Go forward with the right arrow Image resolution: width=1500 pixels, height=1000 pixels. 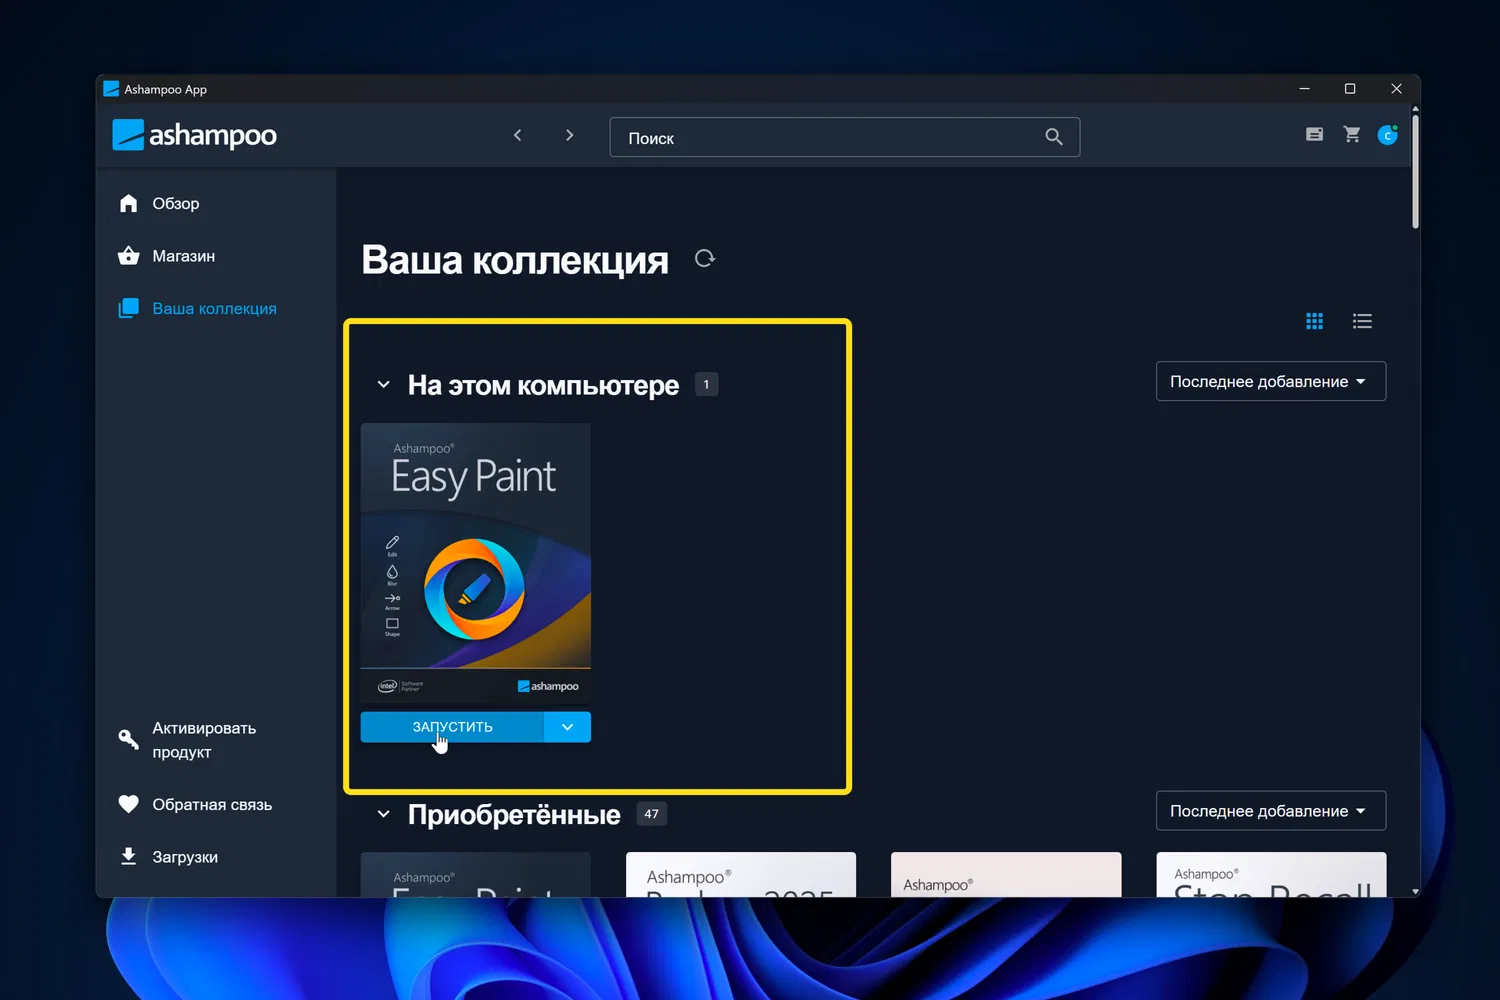pyautogui.click(x=569, y=135)
